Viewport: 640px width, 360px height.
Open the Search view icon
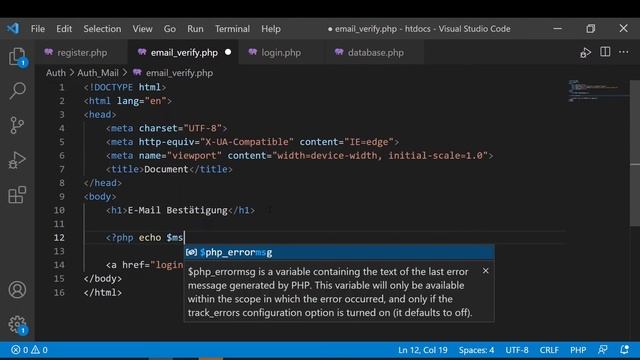(17, 91)
